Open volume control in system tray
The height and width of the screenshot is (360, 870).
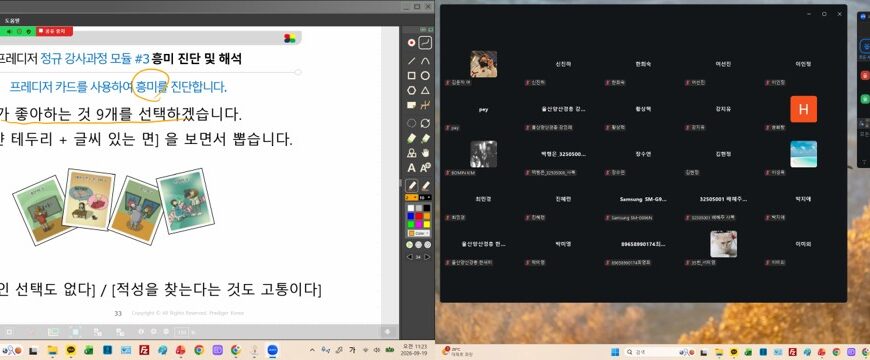377,350
